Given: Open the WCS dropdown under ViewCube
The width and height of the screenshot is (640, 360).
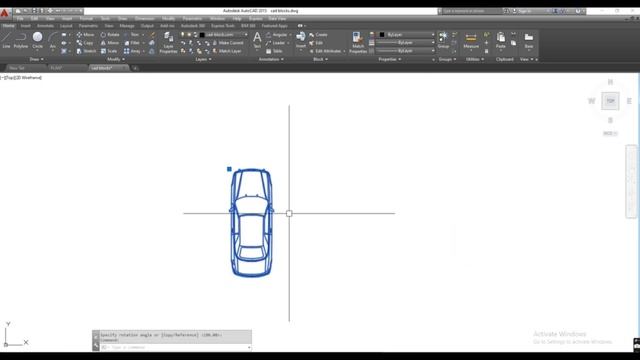Looking at the screenshot, I should (x=610, y=133).
